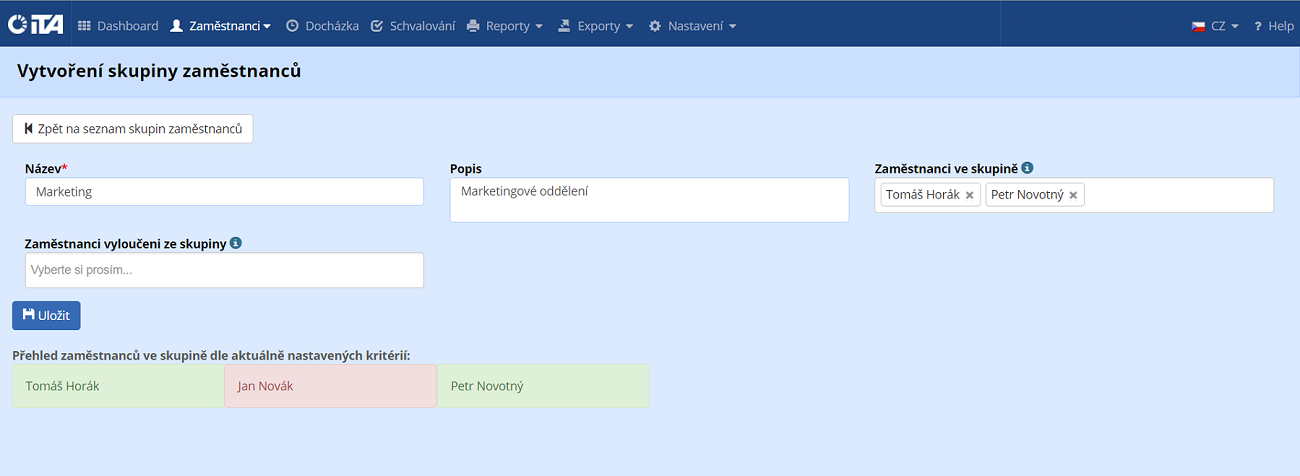Expand the Exporty dropdown menu
This screenshot has width=1300, height=476.
(596, 26)
